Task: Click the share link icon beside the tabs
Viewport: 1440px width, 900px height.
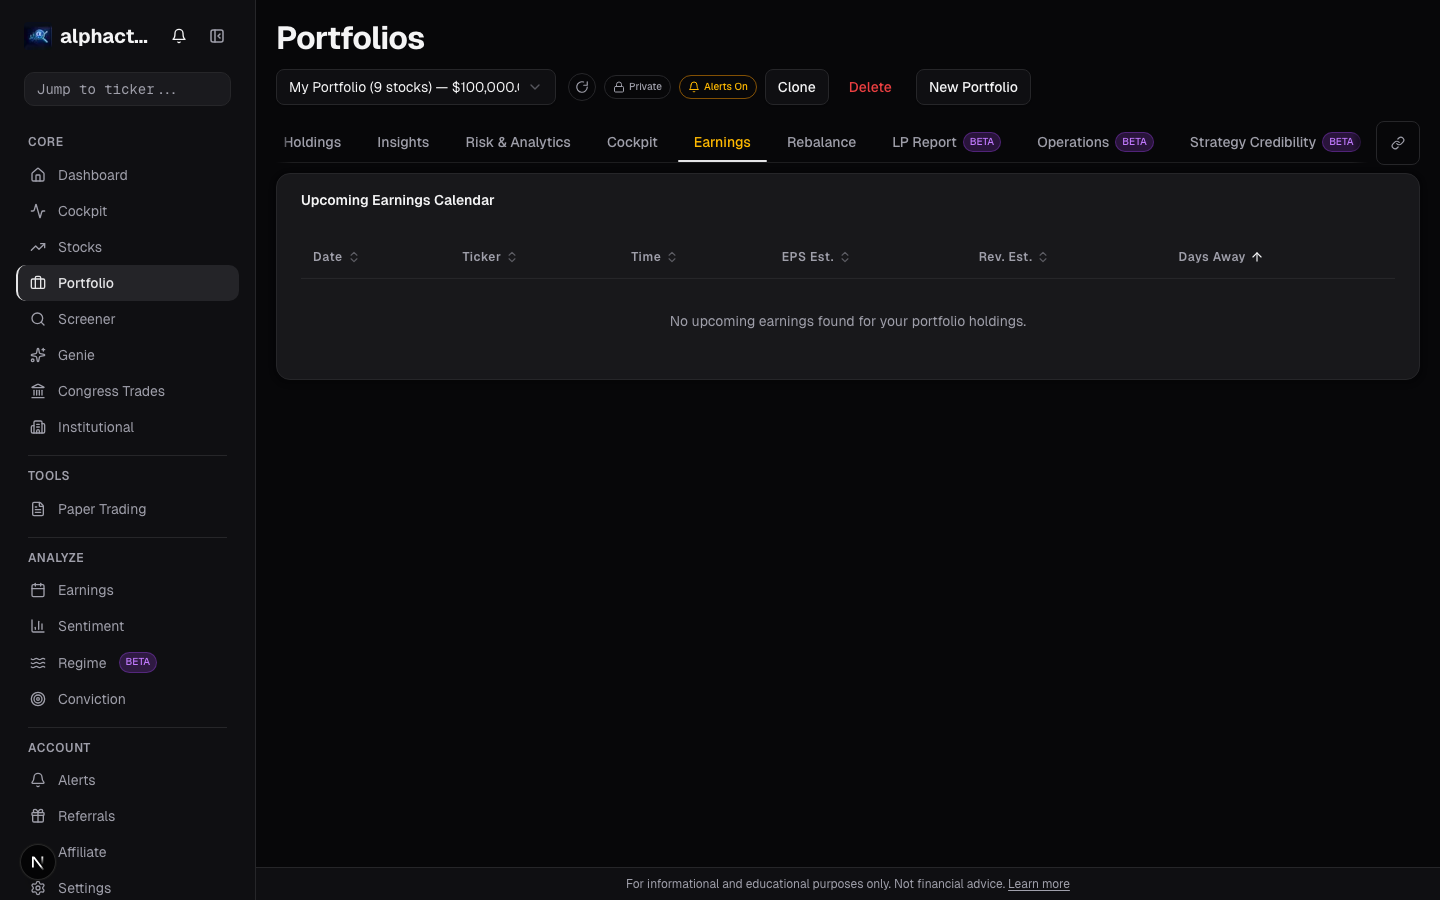Action: pyautogui.click(x=1397, y=142)
